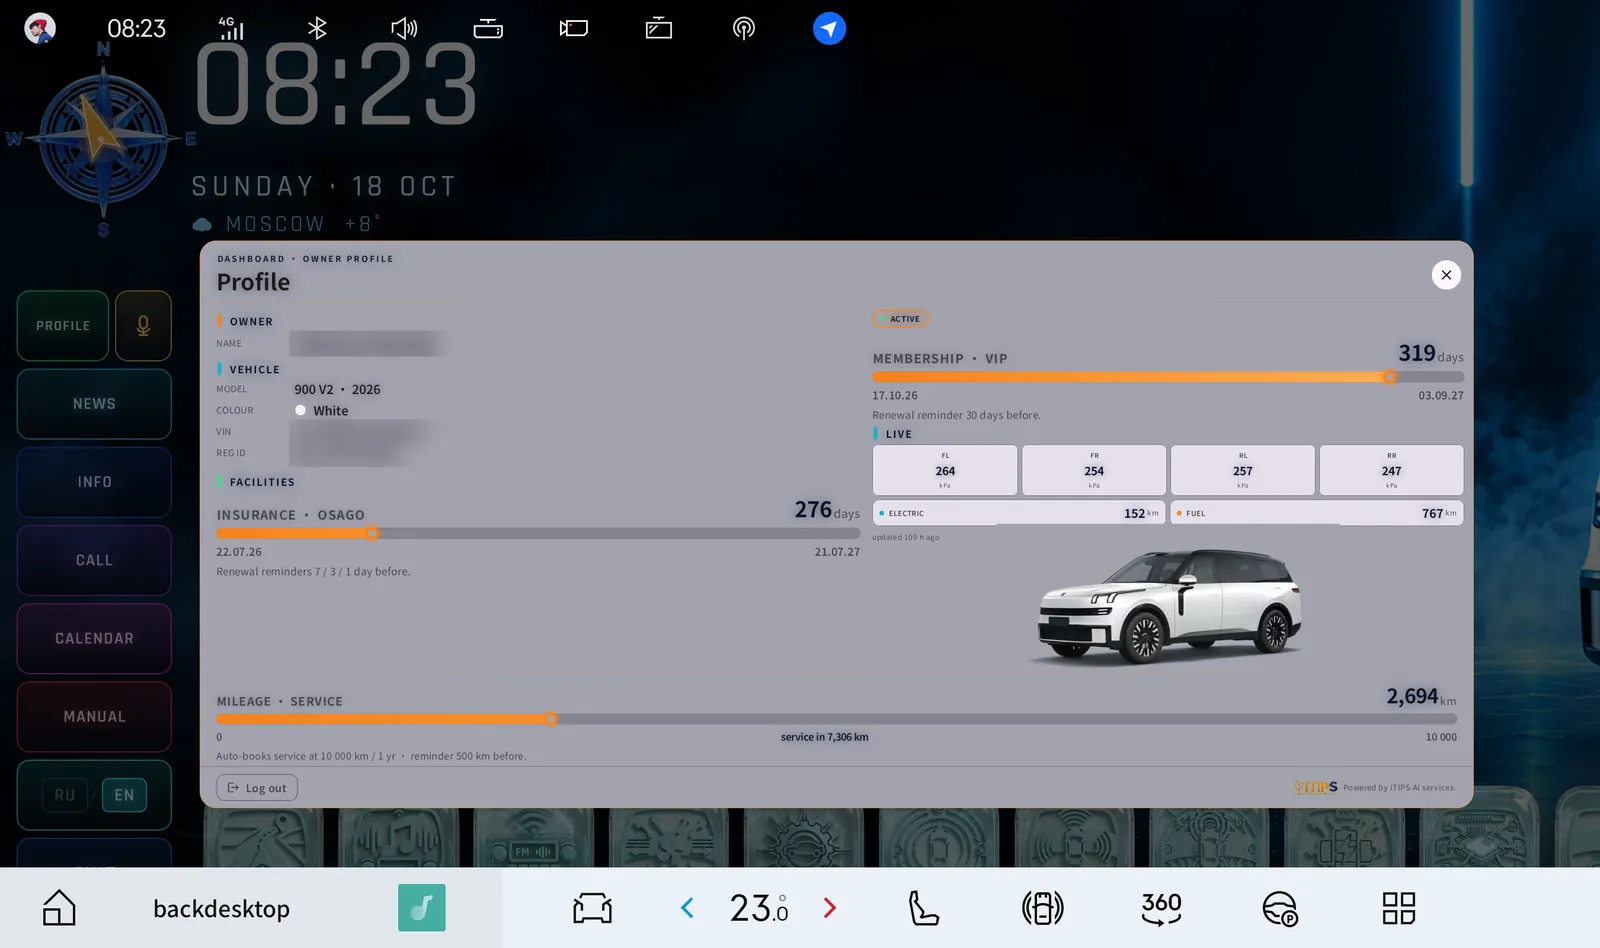Tap the blue navigation arrow icon

[x=829, y=28]
